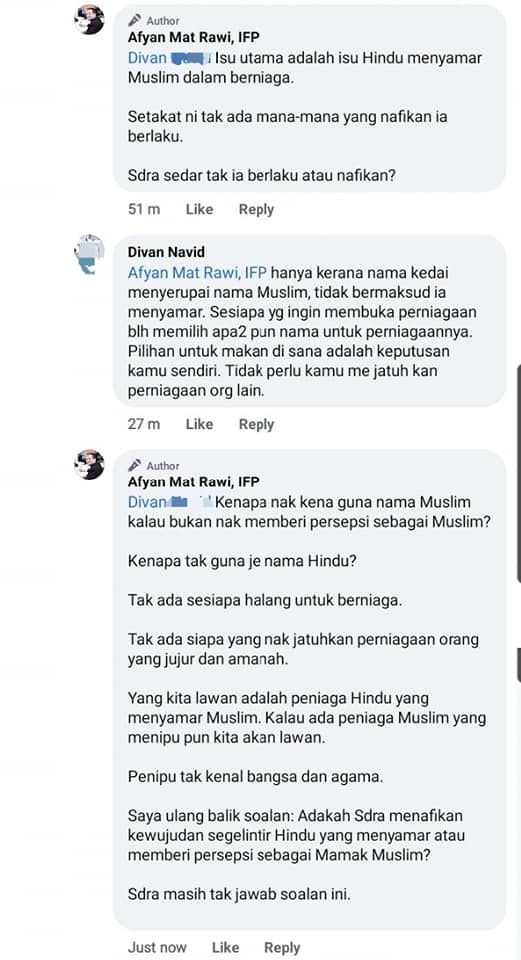Click the 51 m timestamp
521x960 pixels.
click(x=144, y=209)
